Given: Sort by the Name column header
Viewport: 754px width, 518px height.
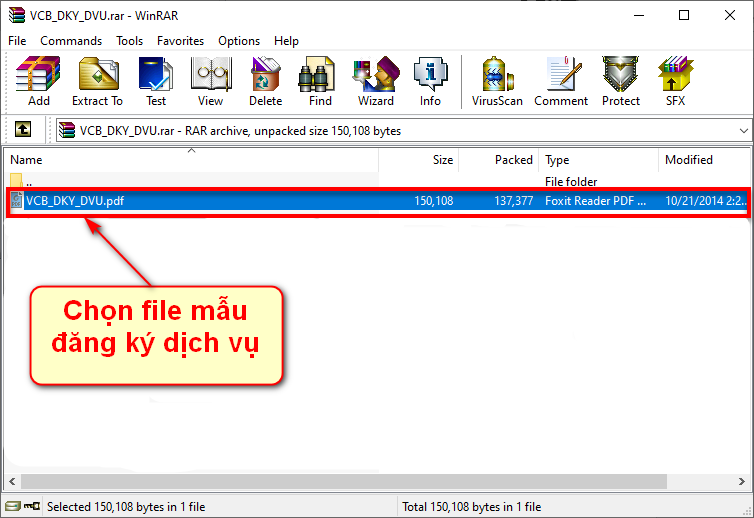Looking at the screenshot, I should click(x=191, y=160).
